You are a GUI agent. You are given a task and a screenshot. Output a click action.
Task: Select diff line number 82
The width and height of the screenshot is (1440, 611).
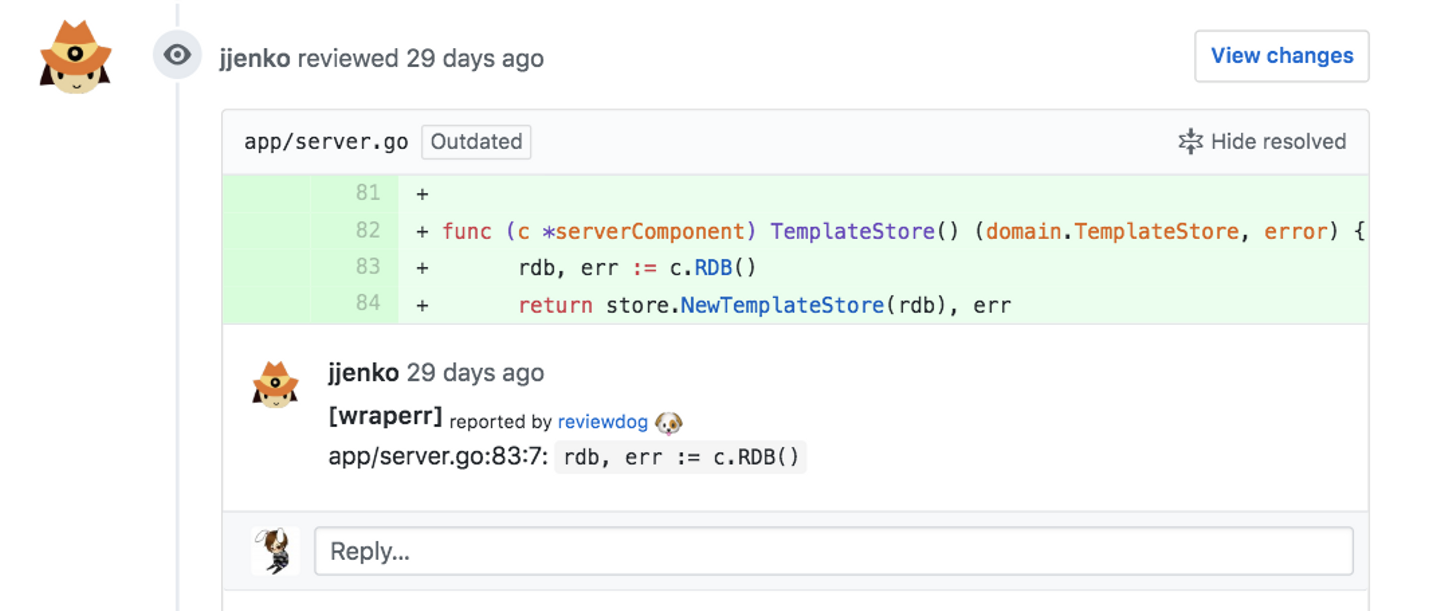[x=368, y=230]
